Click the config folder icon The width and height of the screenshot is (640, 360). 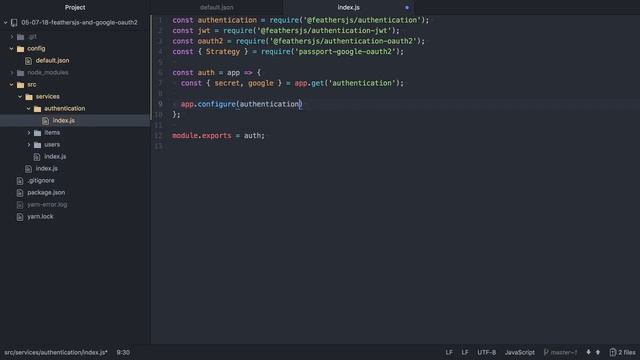pyautogui.click(x=20, y=49)
